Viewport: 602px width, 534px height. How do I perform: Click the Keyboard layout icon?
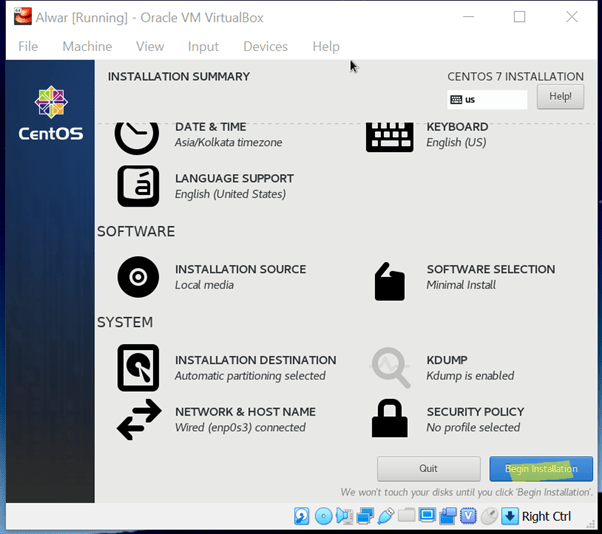coord(389,136)
